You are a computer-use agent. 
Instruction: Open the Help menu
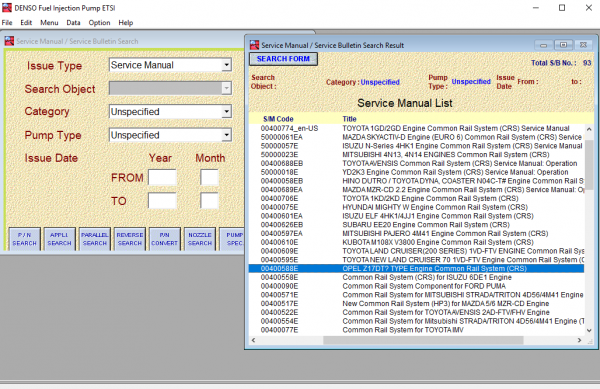pyautogui.click(x=126, y=23)
